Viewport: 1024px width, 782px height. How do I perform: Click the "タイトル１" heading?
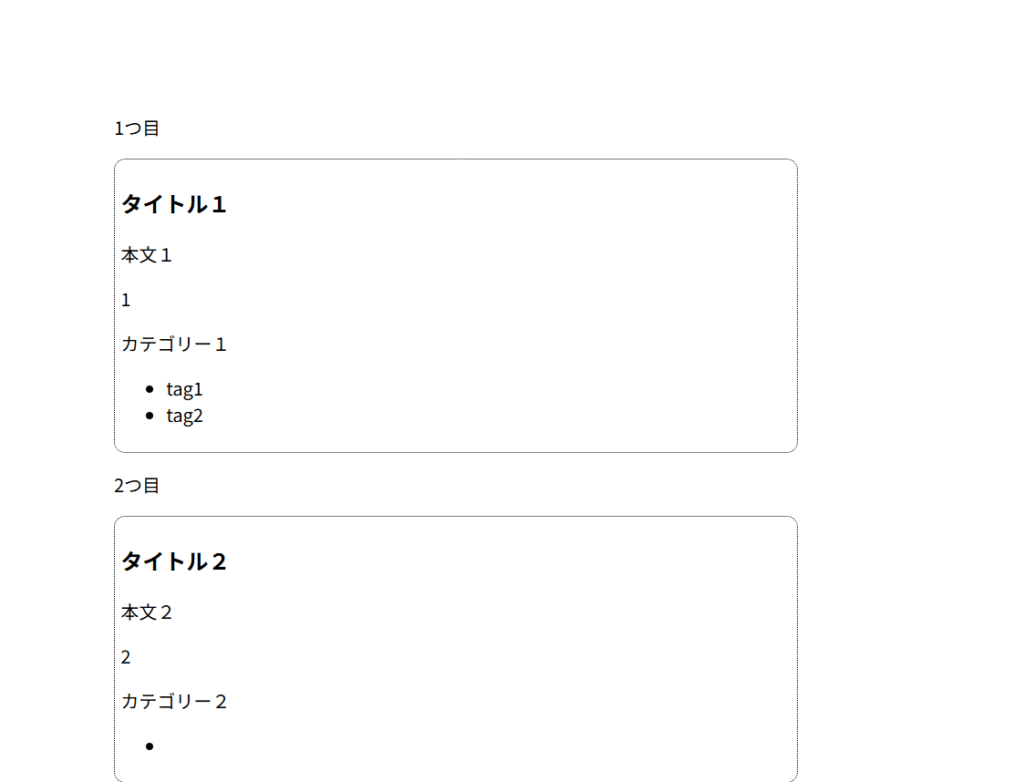(174, 204)
